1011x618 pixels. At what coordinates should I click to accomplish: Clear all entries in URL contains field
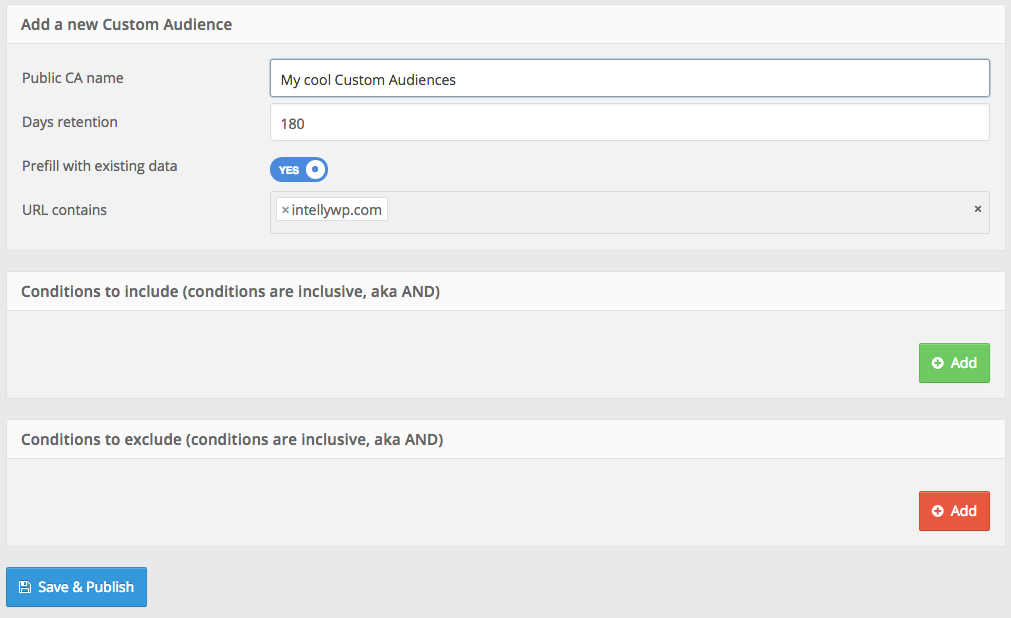(977, 209)
